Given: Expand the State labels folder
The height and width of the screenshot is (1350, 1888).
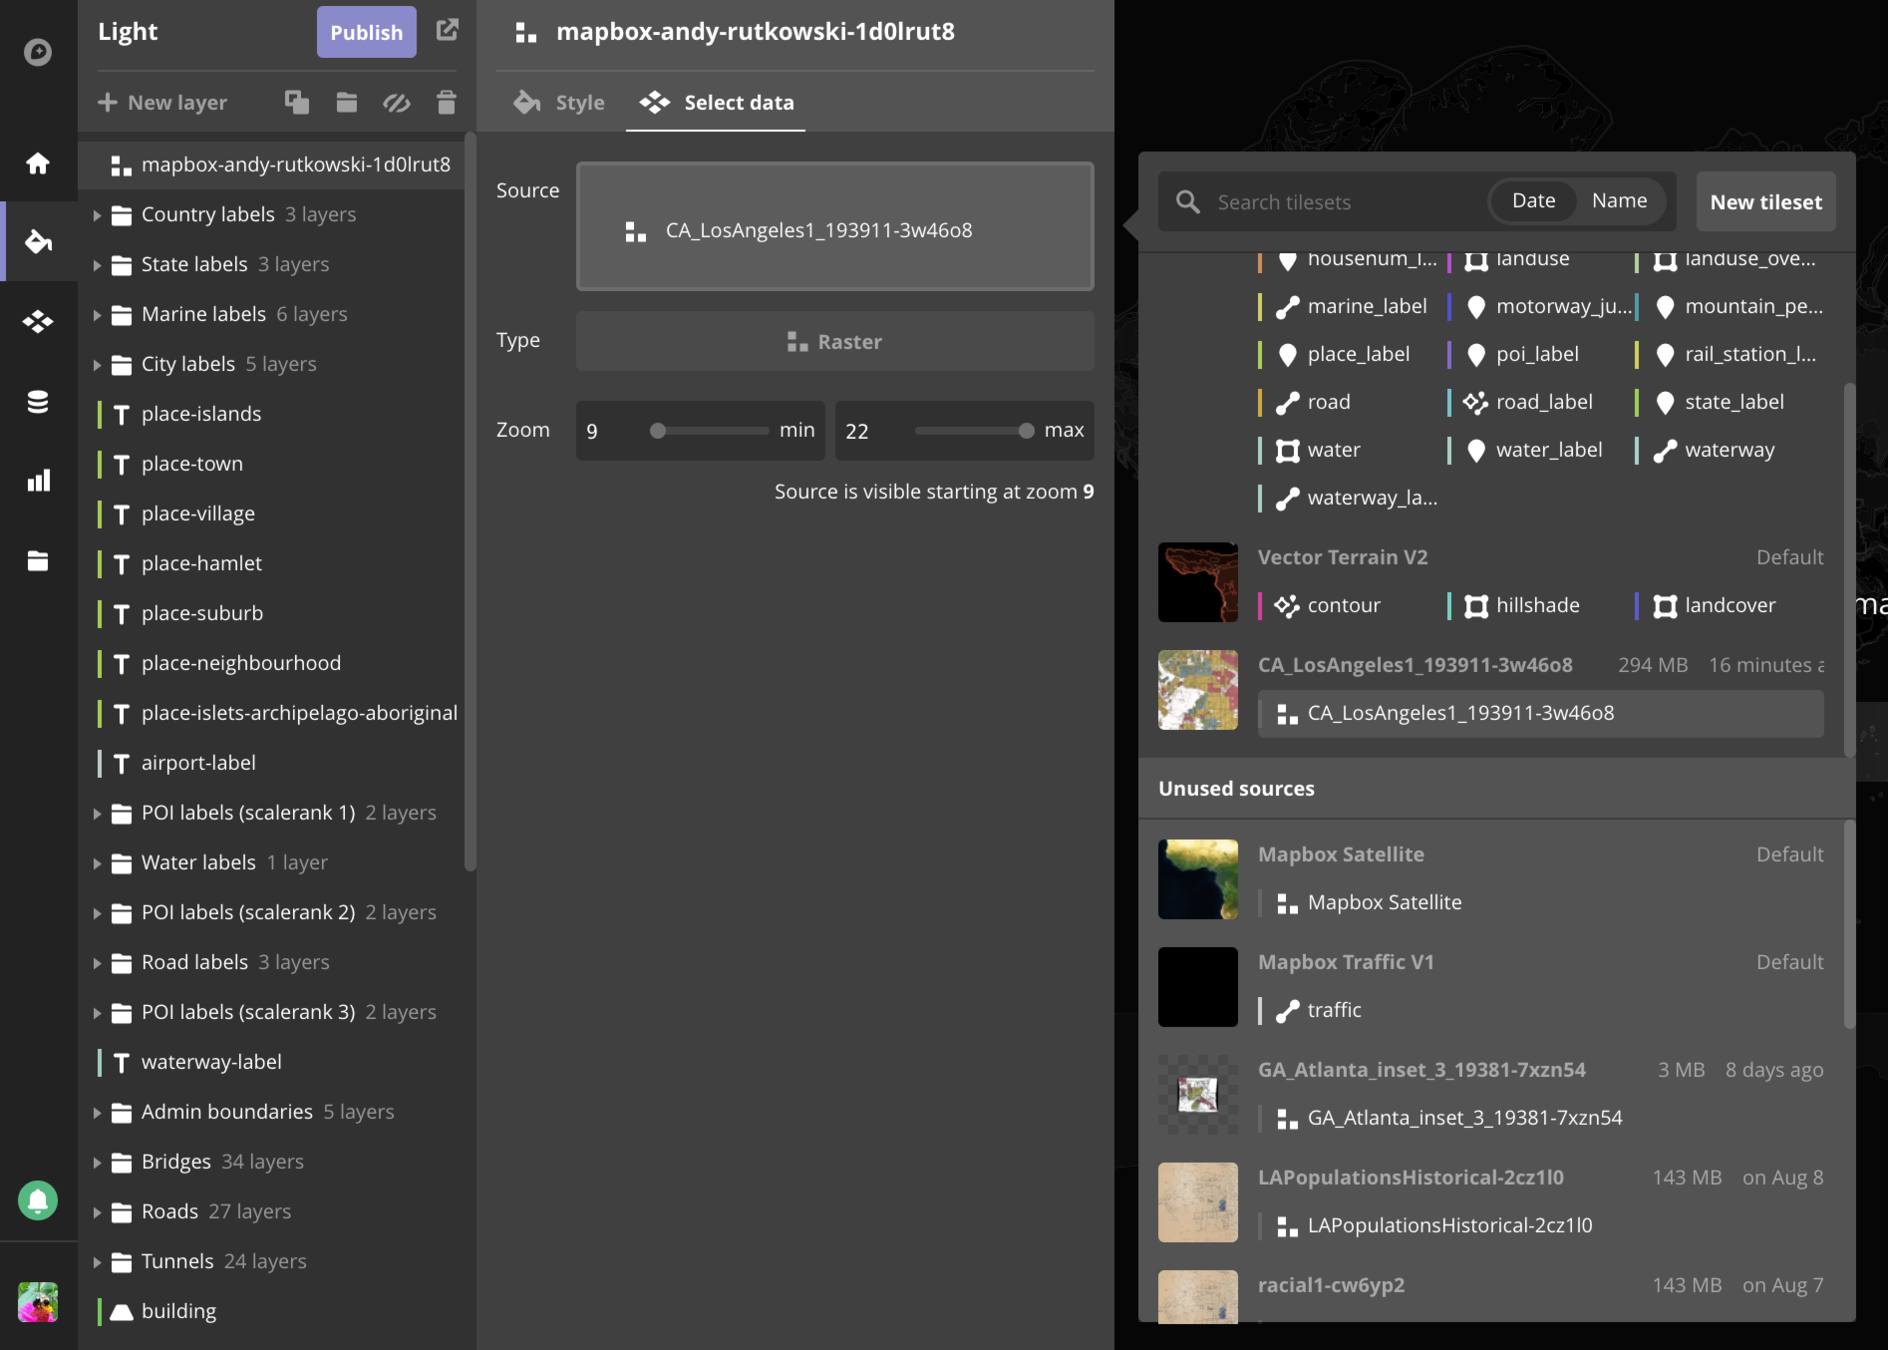Looking at the screenshot, I should (97, 265).
